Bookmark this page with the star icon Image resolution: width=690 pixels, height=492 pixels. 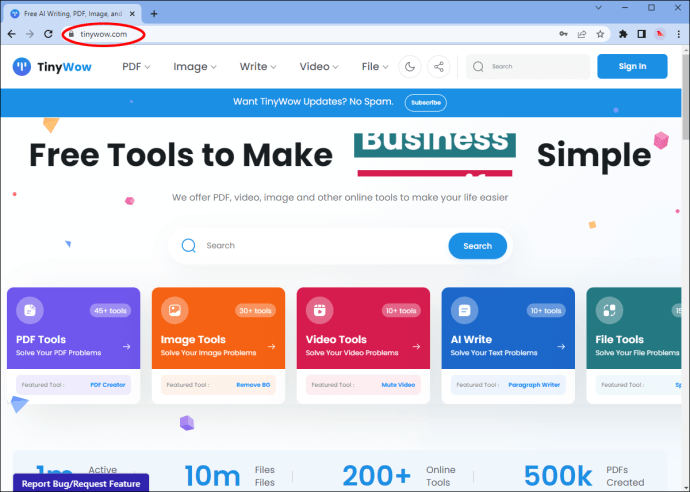pos(600,34)
